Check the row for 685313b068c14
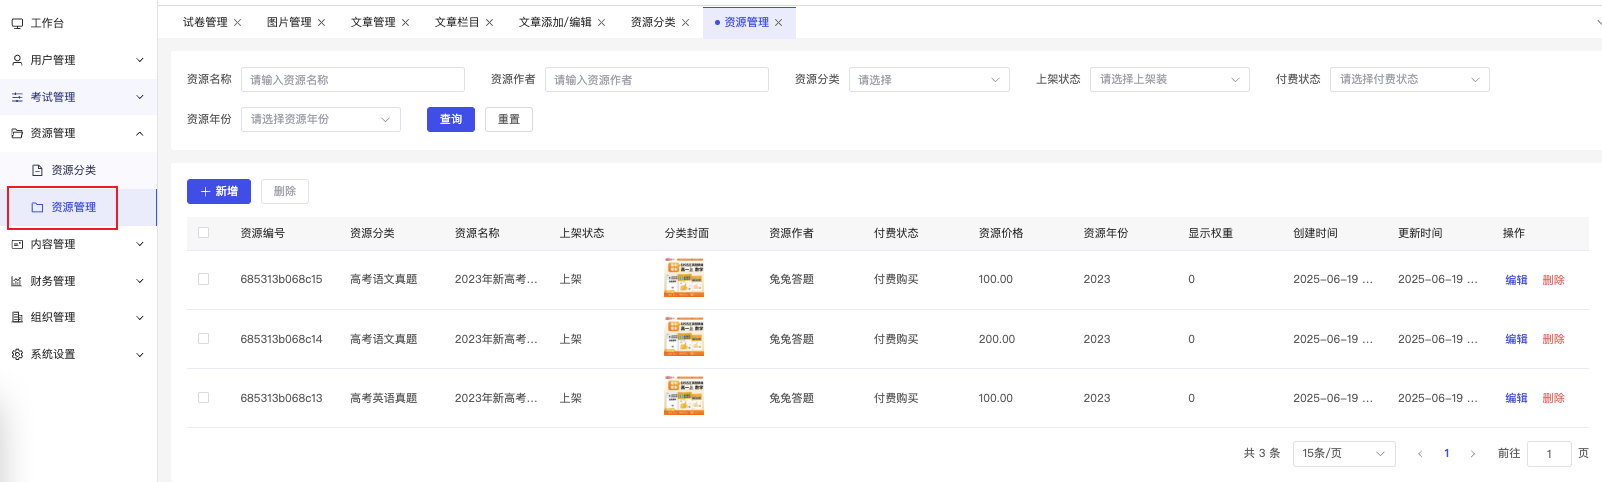The height and width of the screenshot is (482, 1602). (x=204, y=339)
